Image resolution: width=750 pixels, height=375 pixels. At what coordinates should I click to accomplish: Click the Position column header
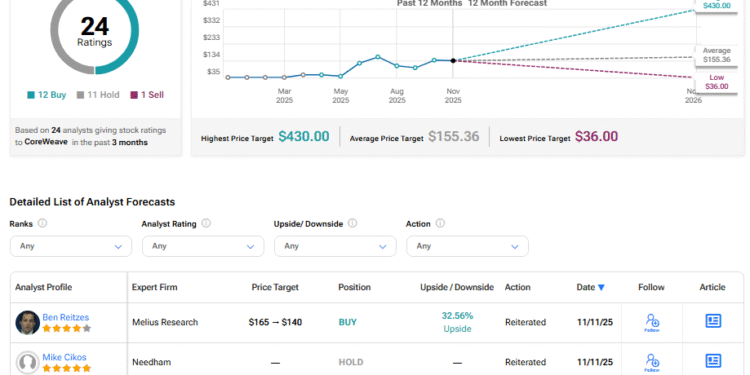point(354,287)
